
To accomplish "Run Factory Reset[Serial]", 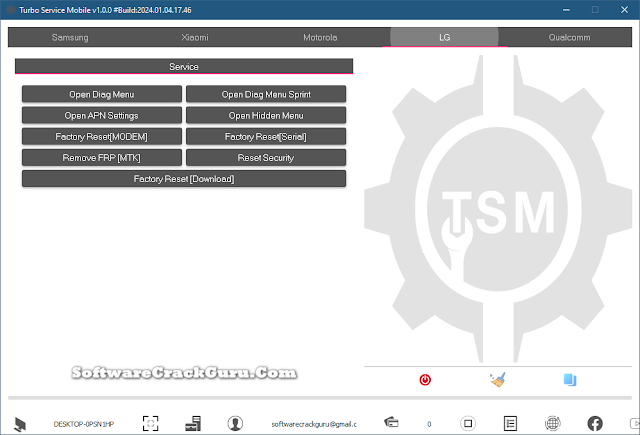I will tap(266, 137).
